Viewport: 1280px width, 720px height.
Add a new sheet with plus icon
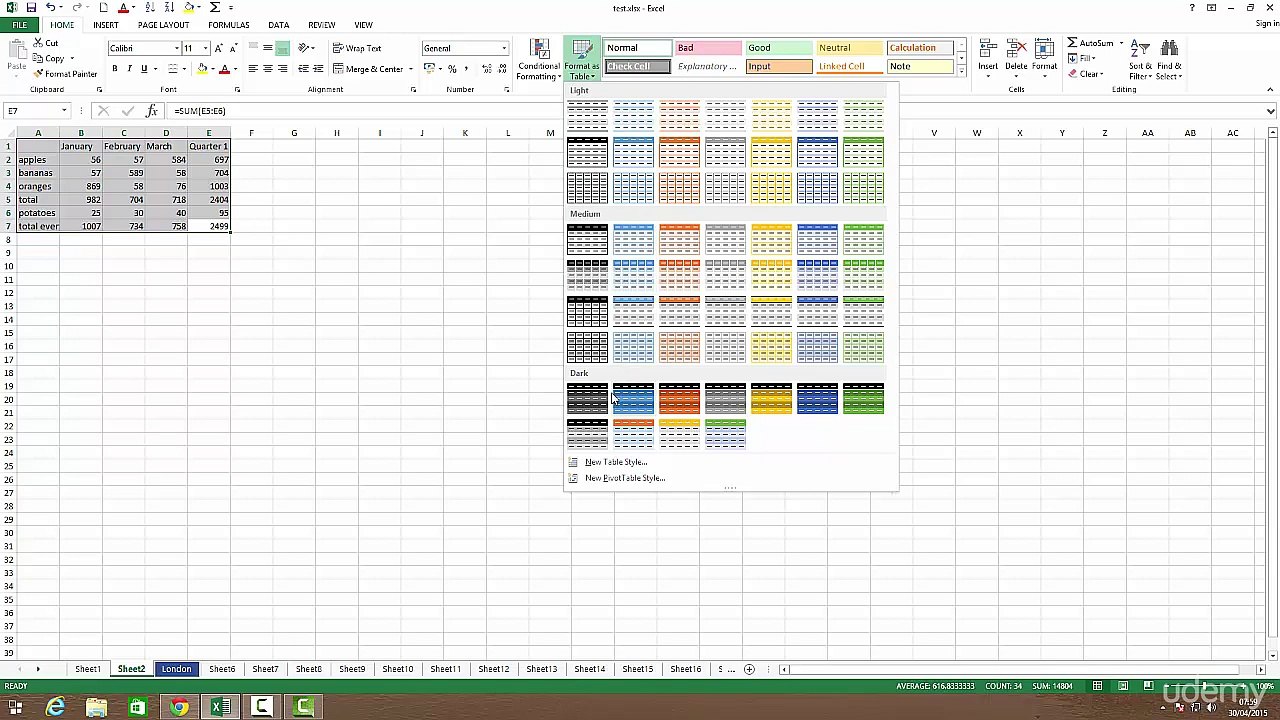click(749, 669)
